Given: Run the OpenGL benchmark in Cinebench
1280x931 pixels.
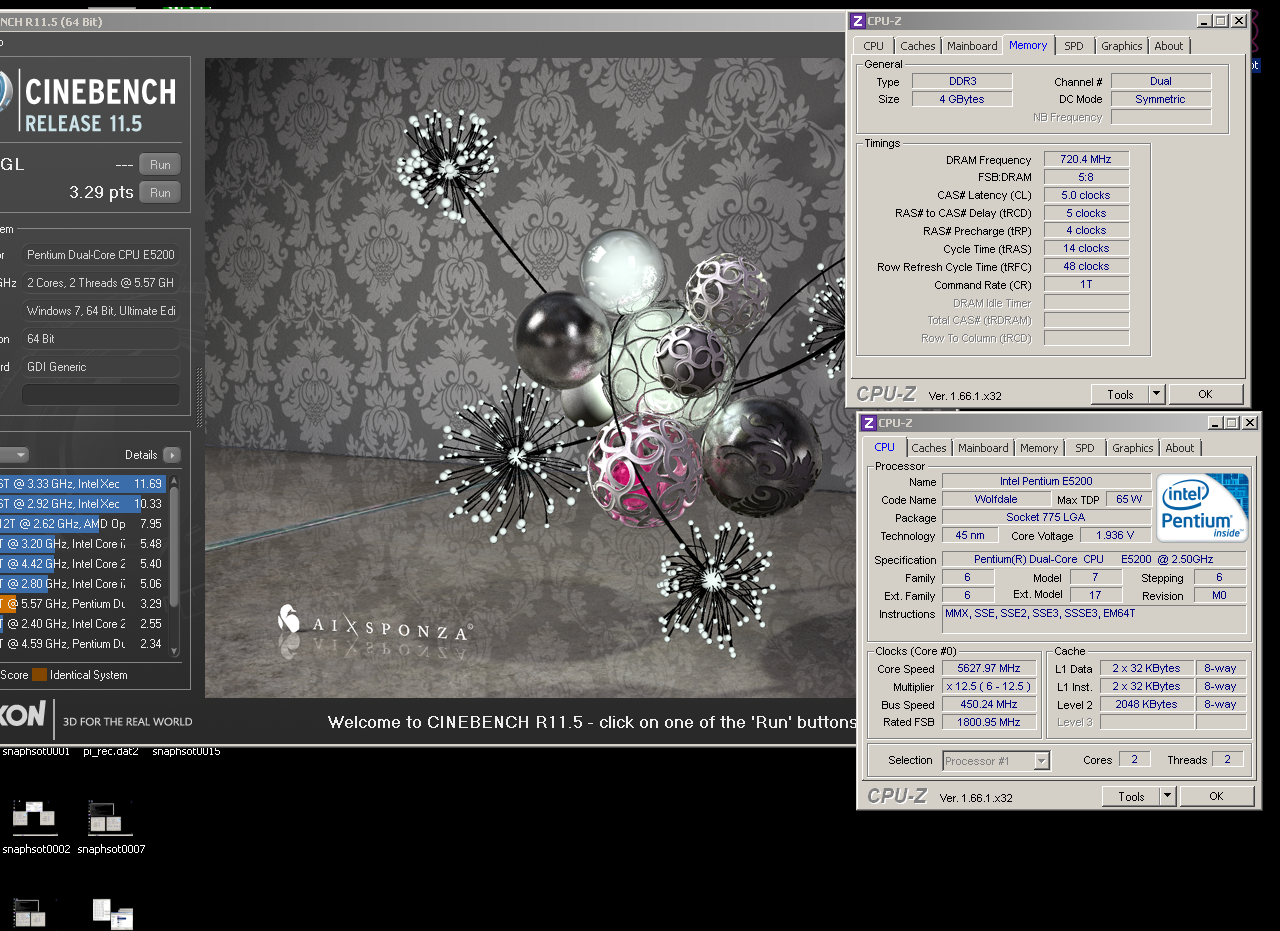Looking at the screenshot, I should pos(160,165).
